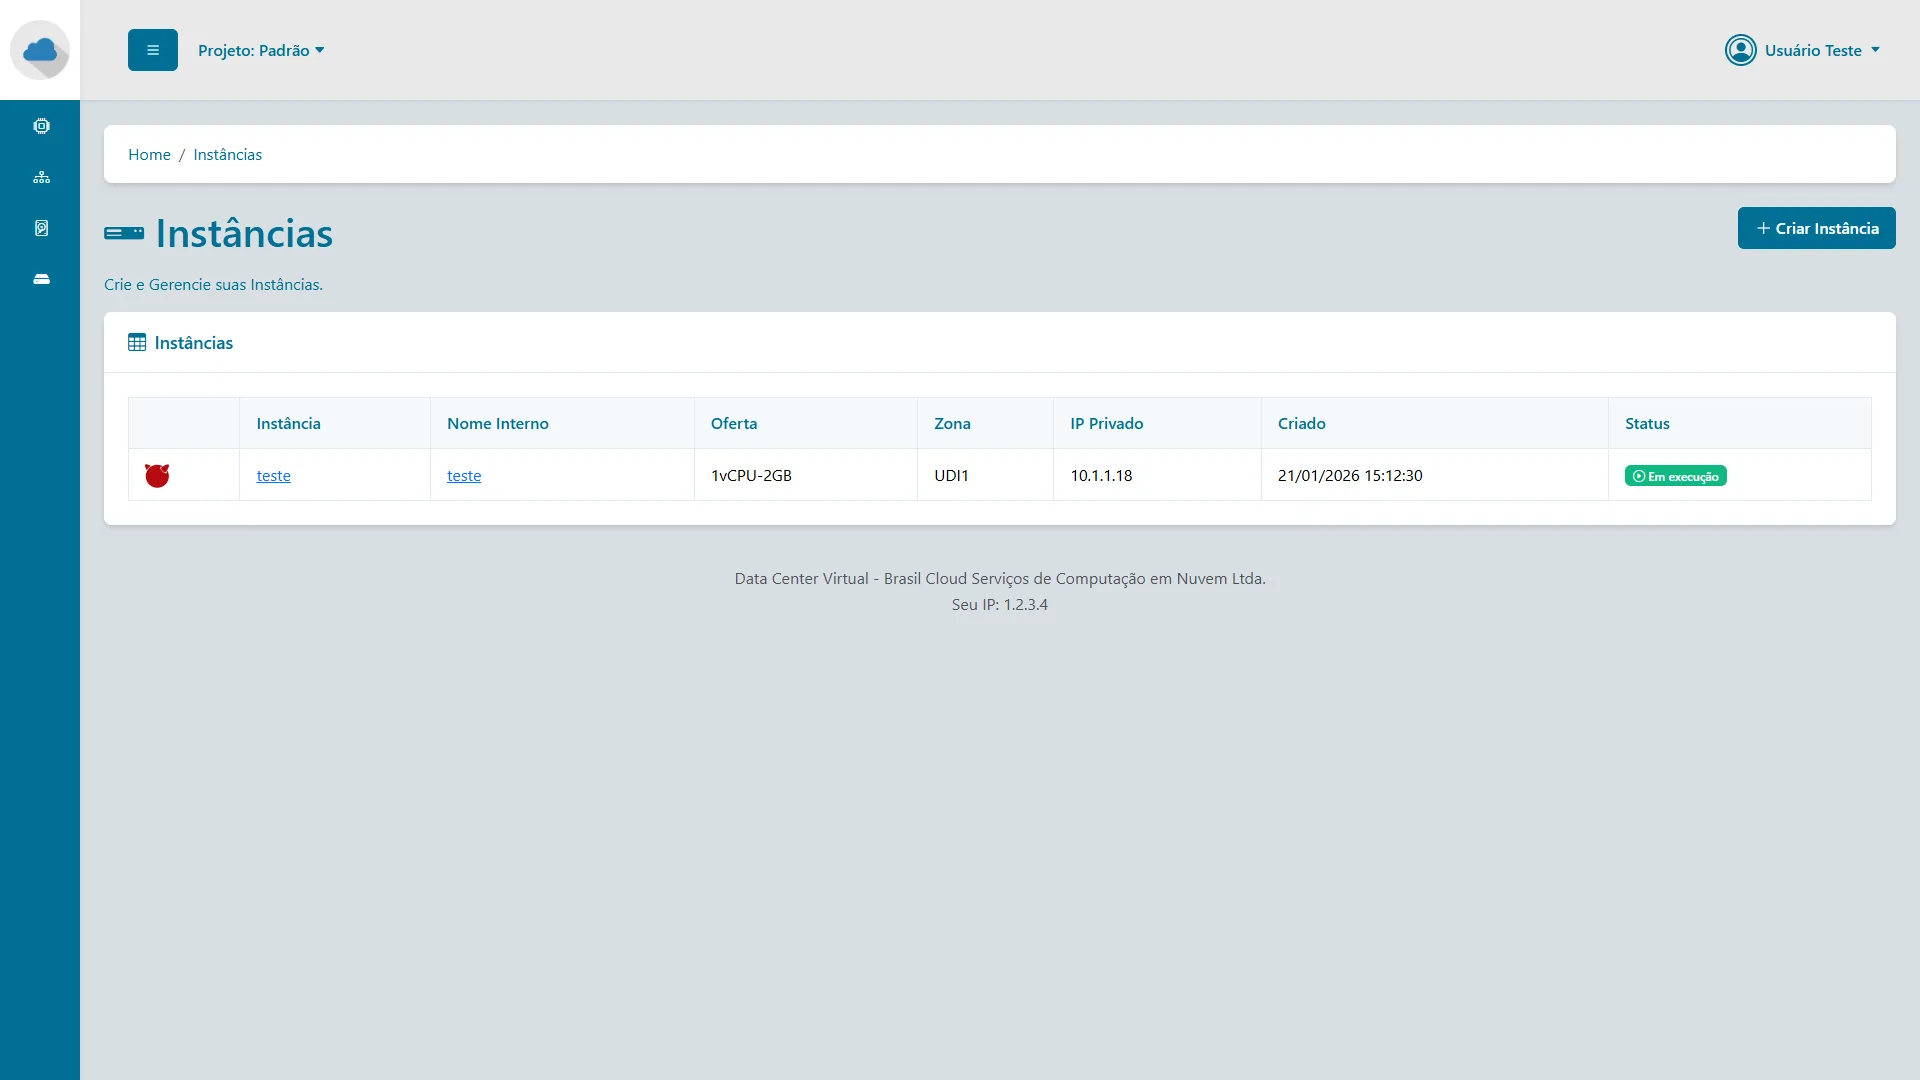
Task: Select the storage server icon in the sidebar
Action: (x=41, y=279)
